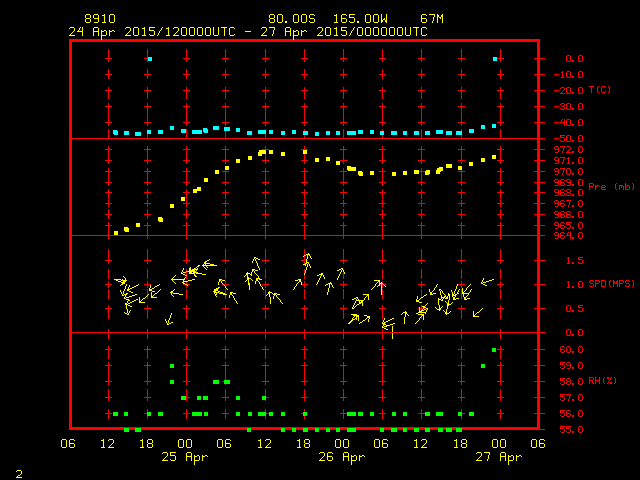Select the station ID 8910 text
The width and height of the screenshot is (640, 480).
click(x=100, y=19)
